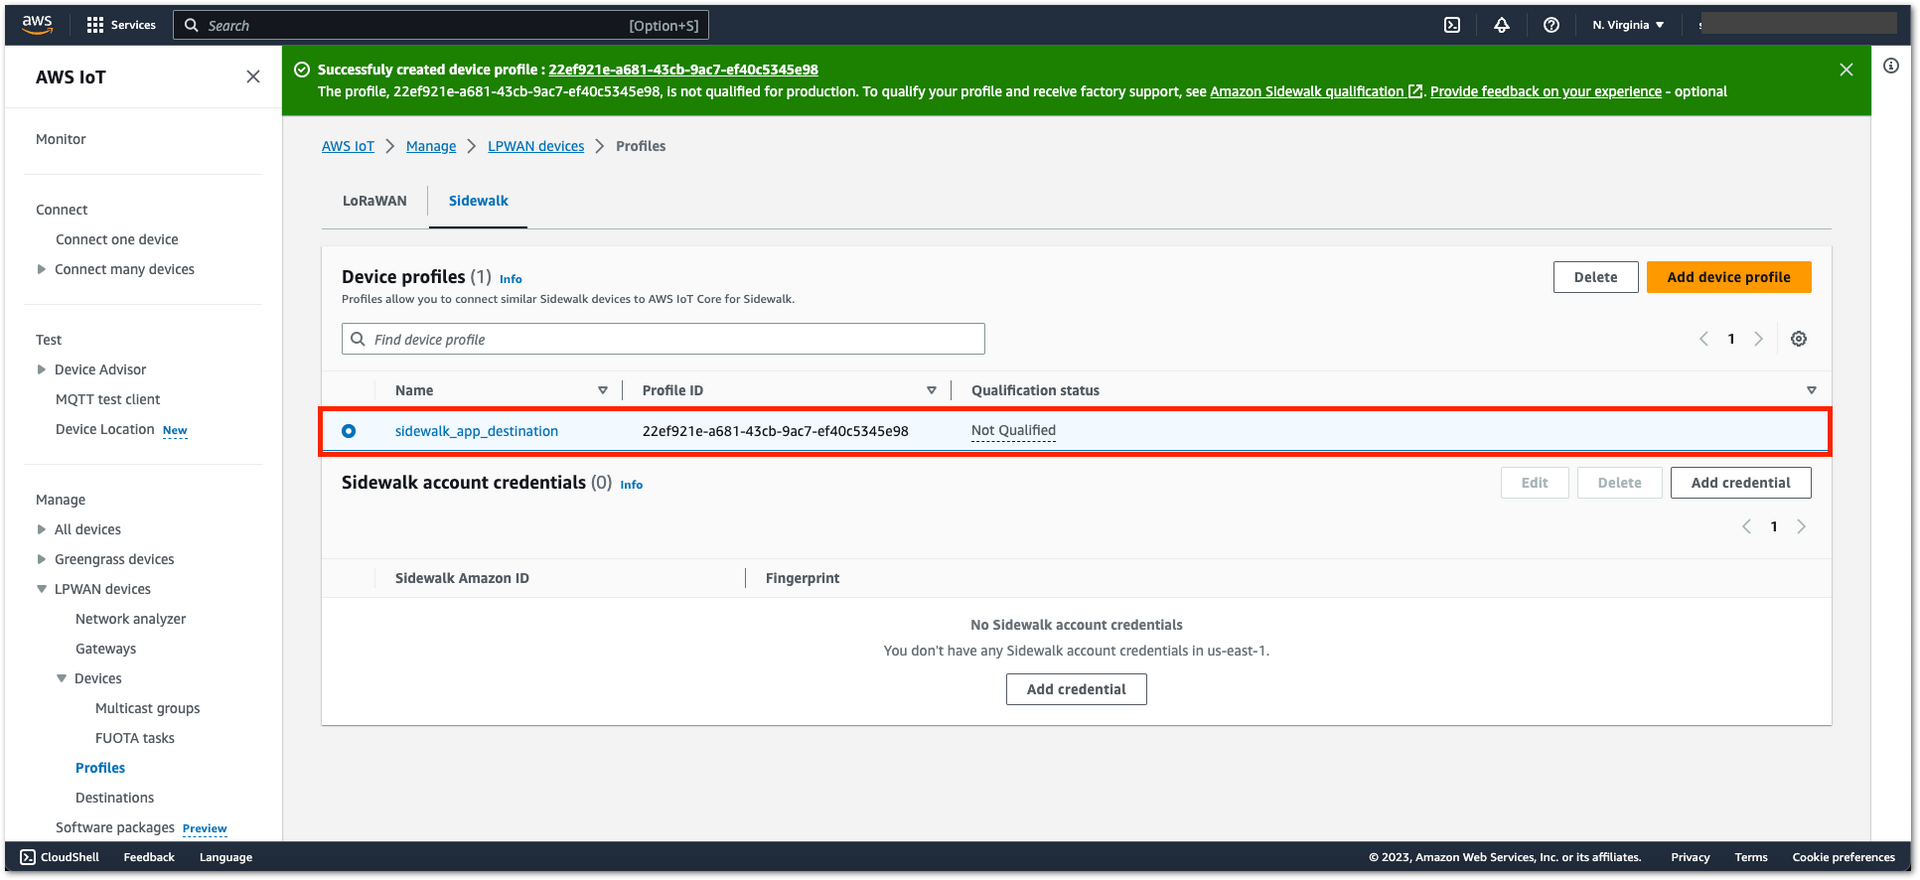
Task: Switch to the LoRaWAN tab
Action: click(x=375, y=201)
